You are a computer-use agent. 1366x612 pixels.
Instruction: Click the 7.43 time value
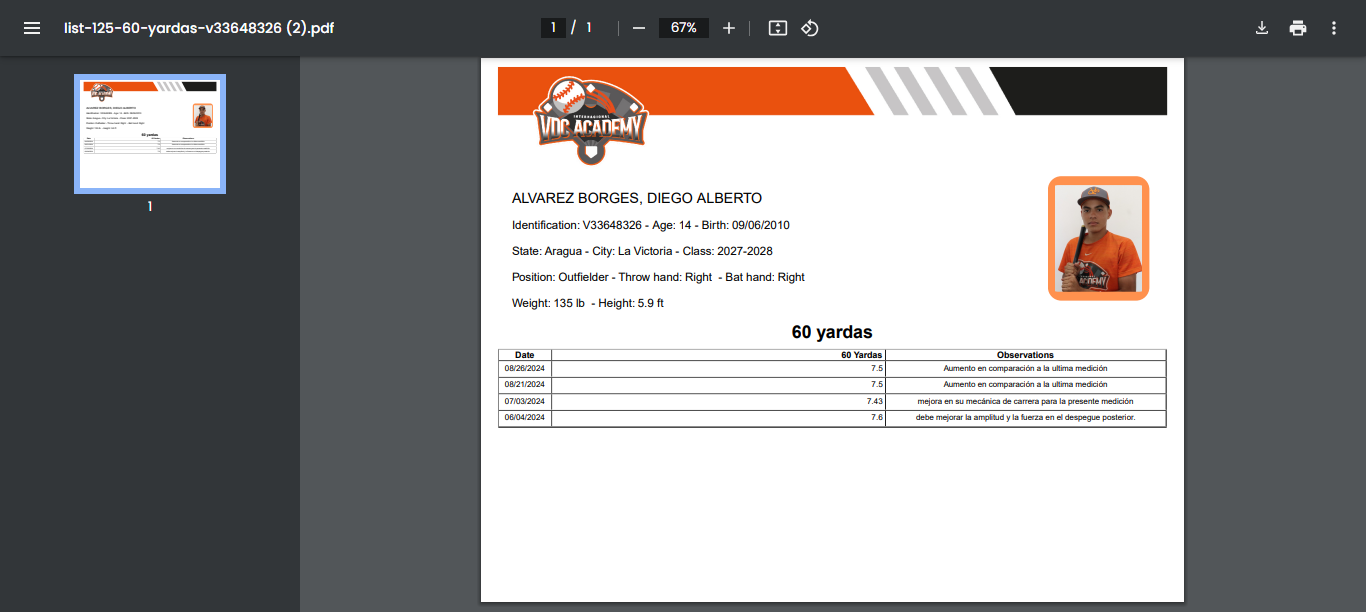tap(875, 401)
